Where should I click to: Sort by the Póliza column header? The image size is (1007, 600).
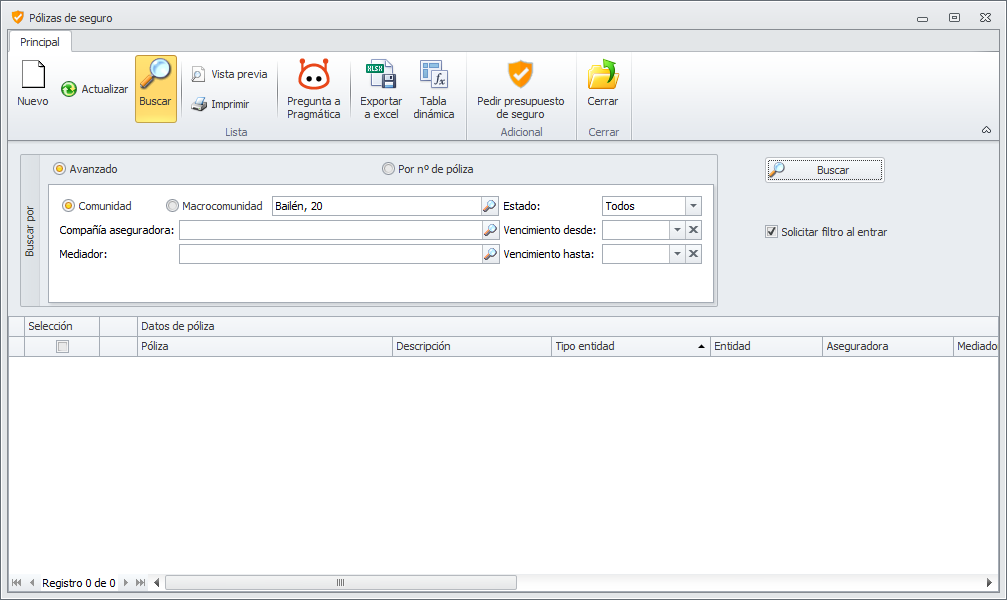pyautogui.click(x=265, y=346)
